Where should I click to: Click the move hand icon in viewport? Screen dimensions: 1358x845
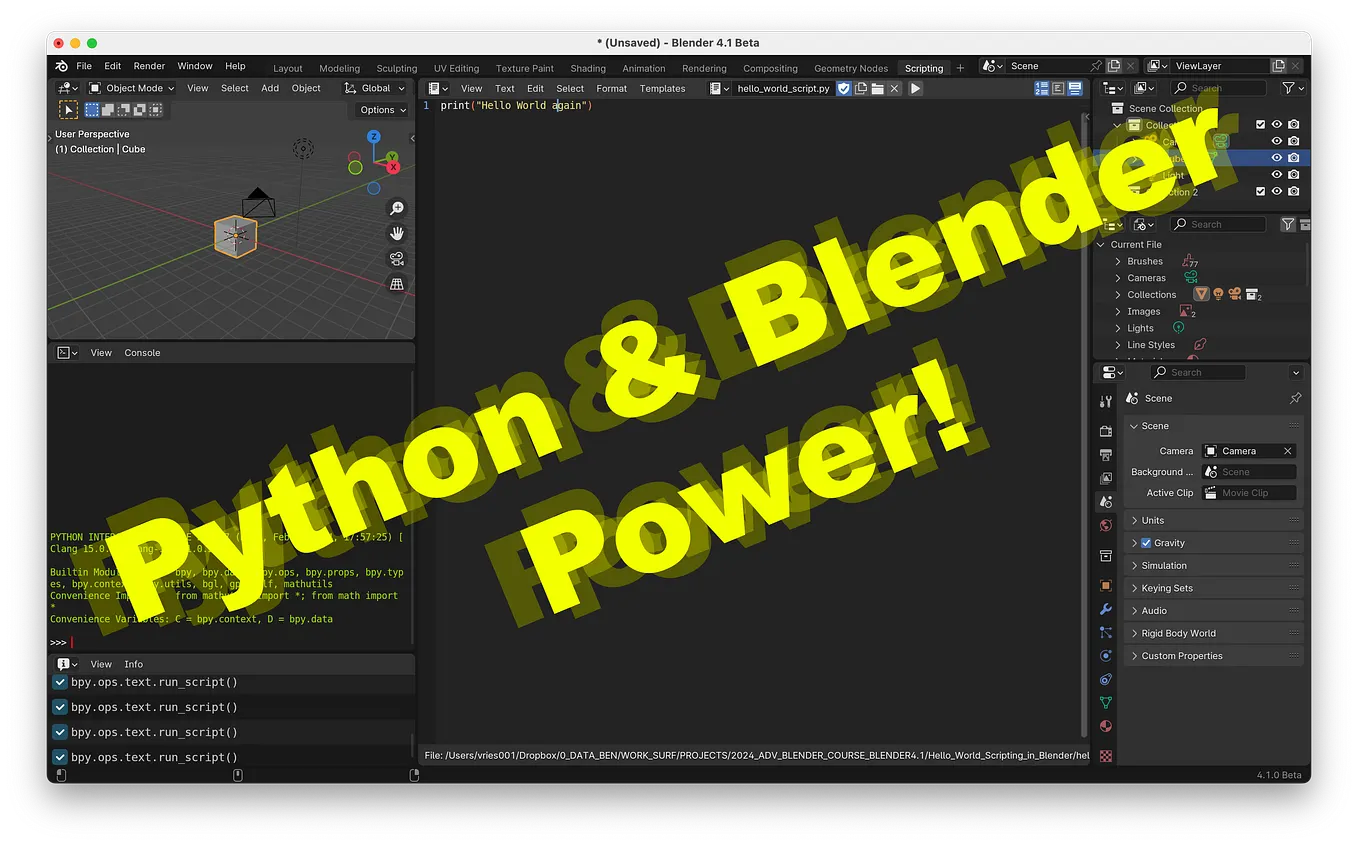coord(396,233)
